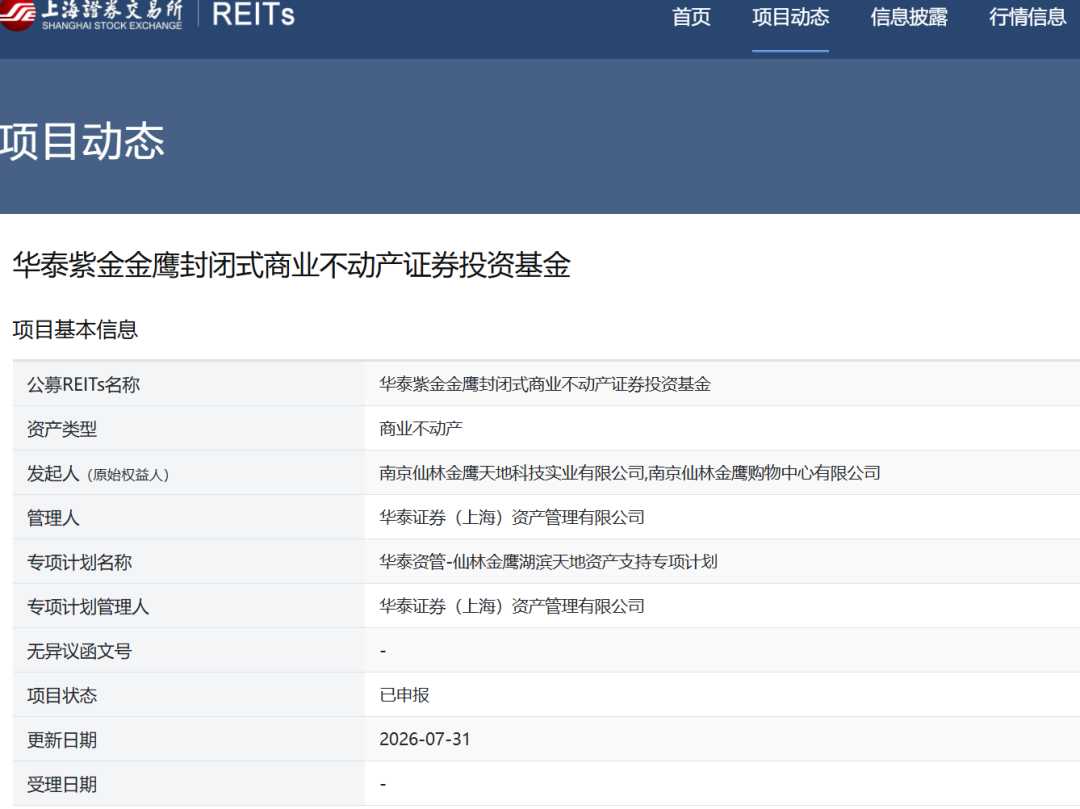Select the 商业不动产 value

[421, 428]
